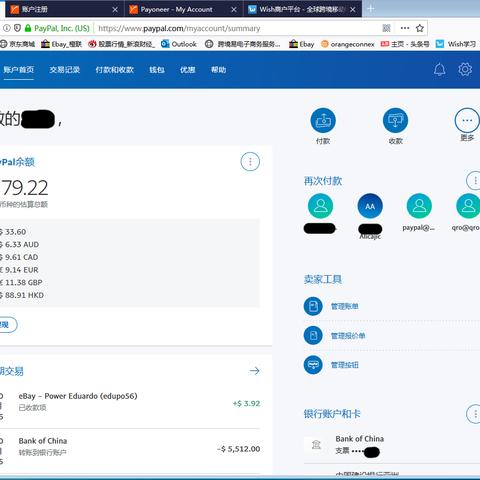Select the first redacted contact avatar
The height and width of the screenshot is (480, 480).
320,206
